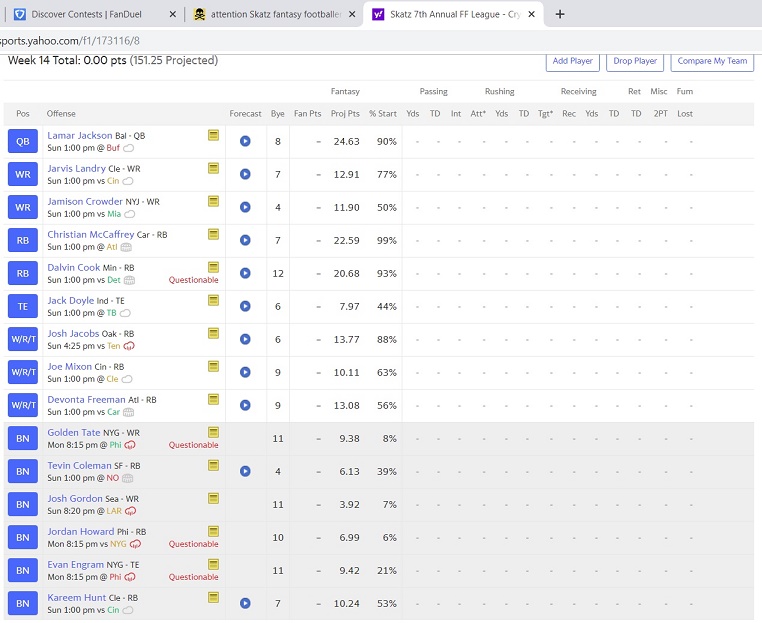Open Tevin Coleman's player notes icon

tap(213, 466)
